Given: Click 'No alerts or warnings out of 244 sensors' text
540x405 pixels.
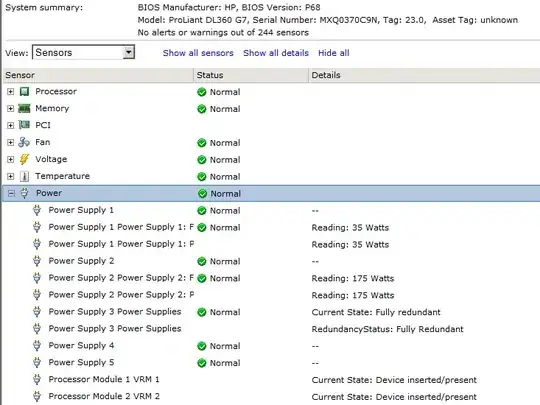Looking at the screenshot, I should click(x=223, y=33).
